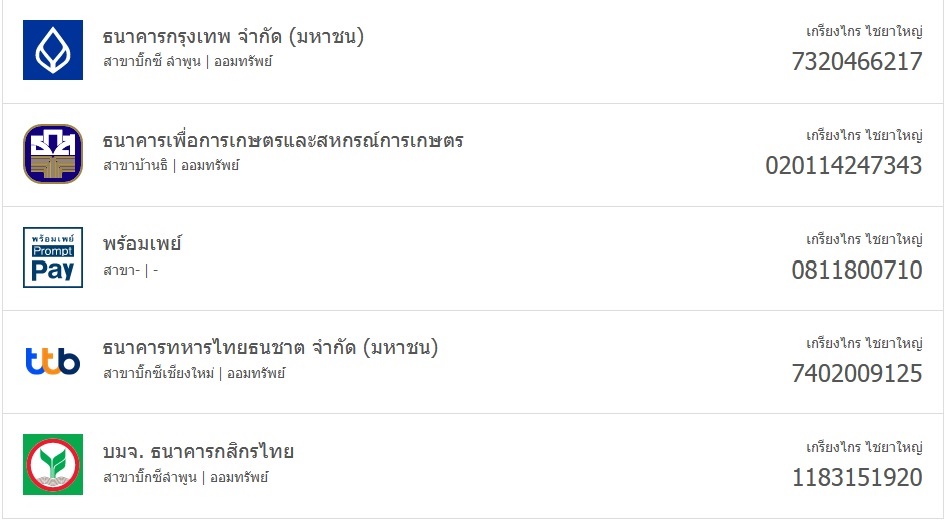Click account holder name above 7320466217
947x520 pixels.
click(864, 31)
